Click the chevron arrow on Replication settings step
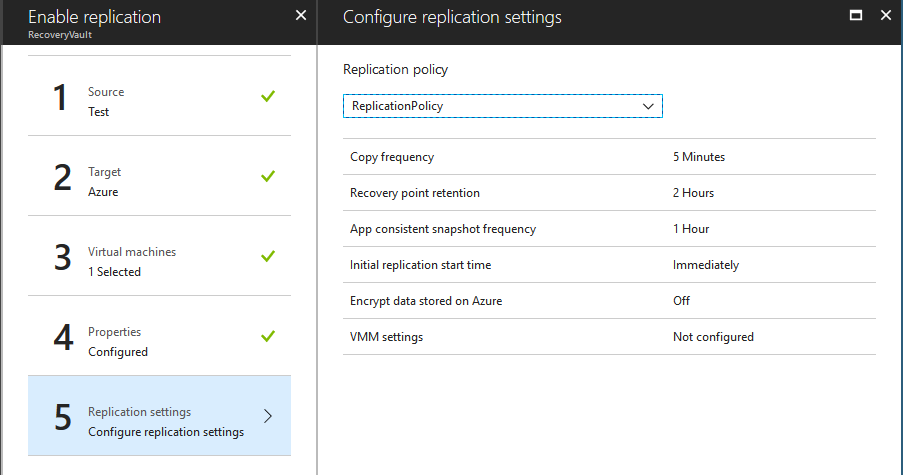 [268, 416]
